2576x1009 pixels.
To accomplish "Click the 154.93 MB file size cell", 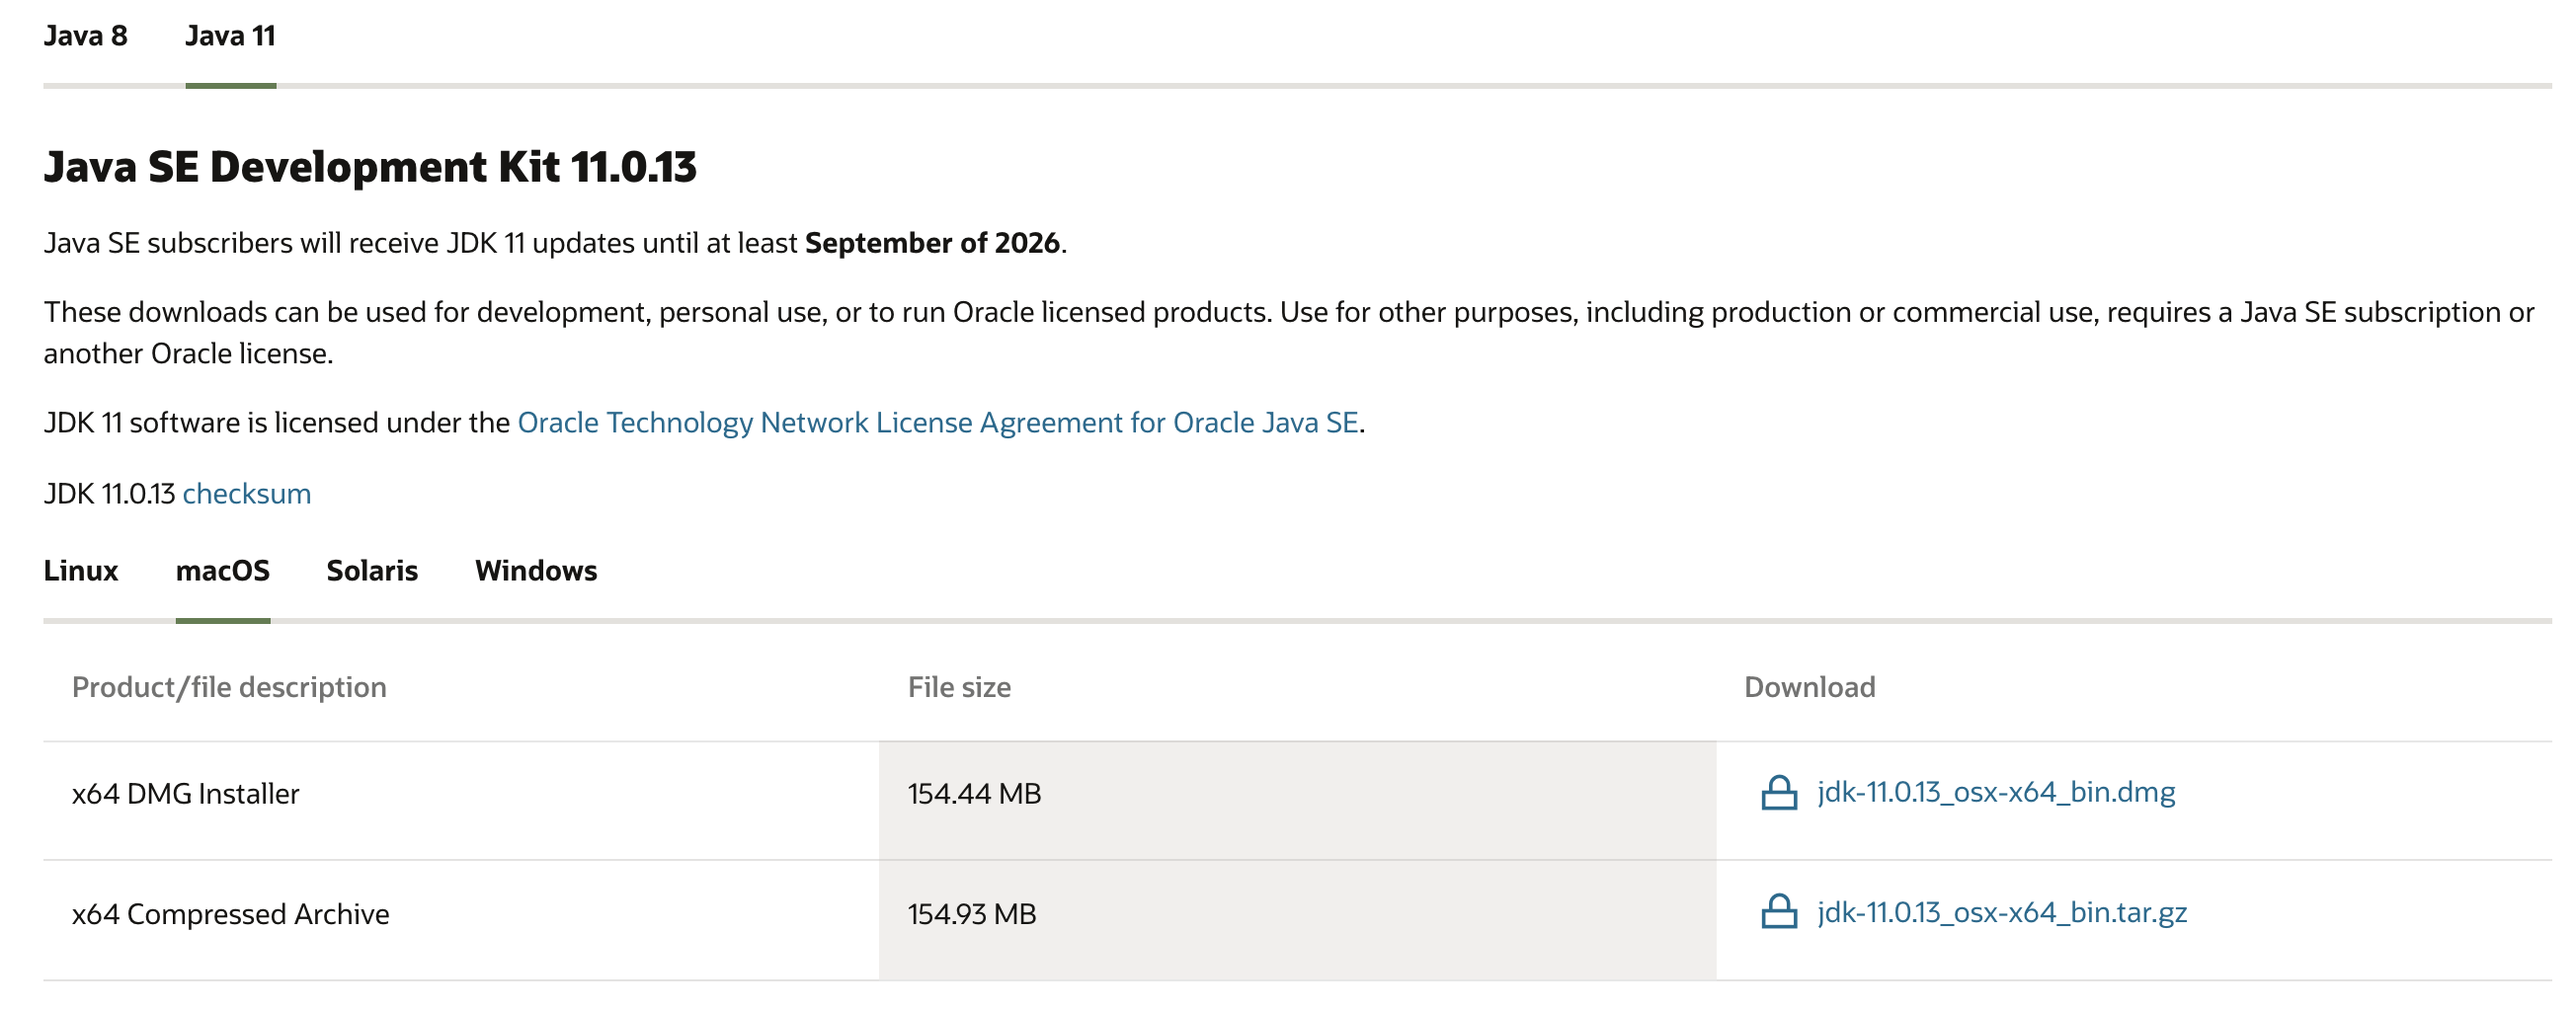I will (971, 914).
